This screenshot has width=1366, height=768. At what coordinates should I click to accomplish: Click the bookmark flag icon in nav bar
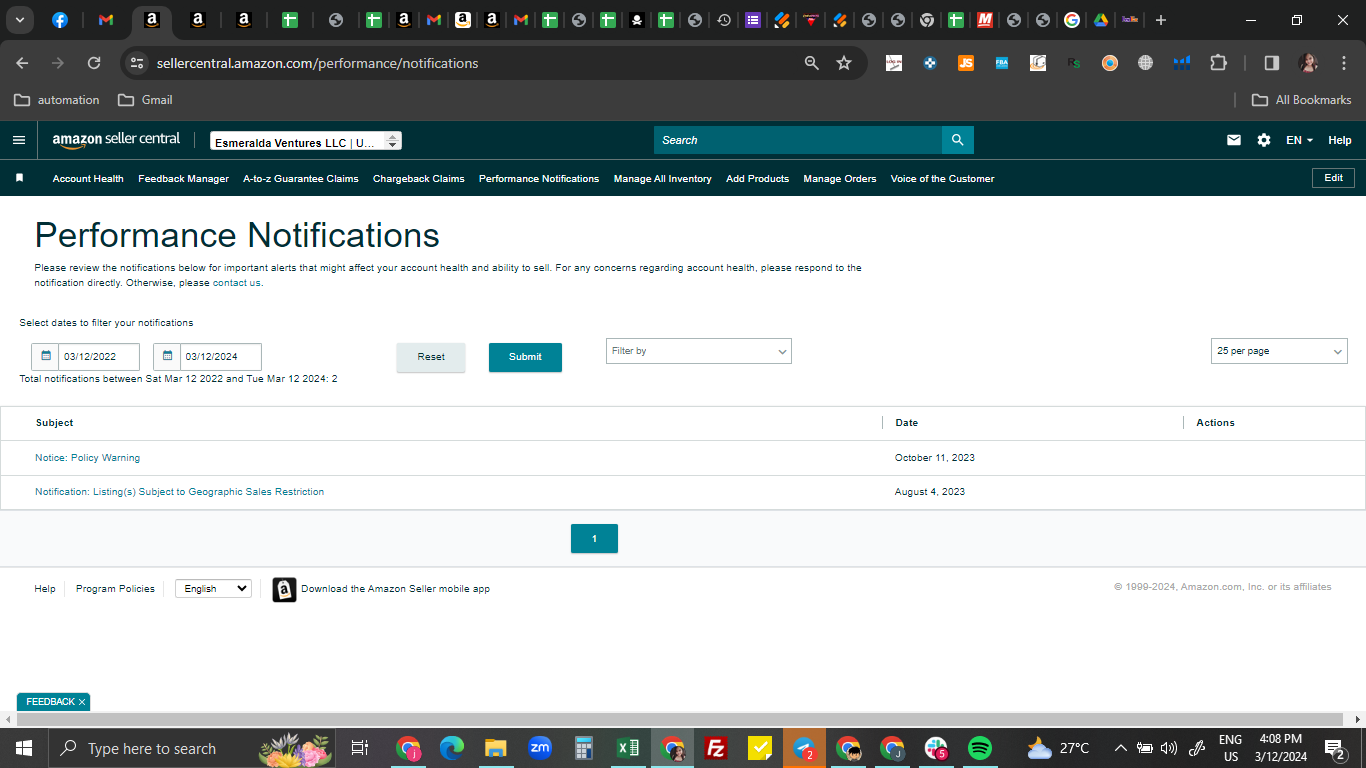point(19,178)
